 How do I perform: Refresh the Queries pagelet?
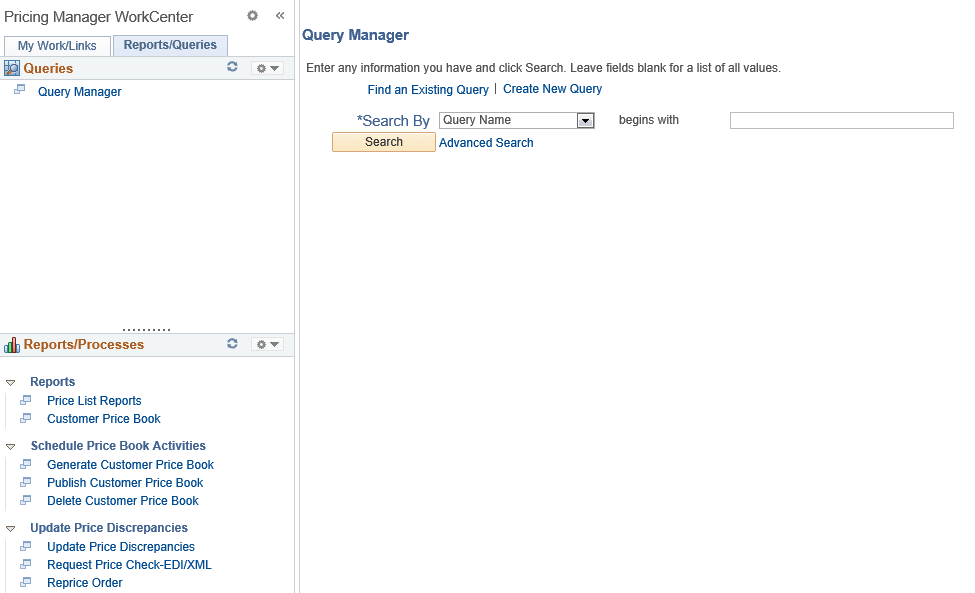click(232, 67)
